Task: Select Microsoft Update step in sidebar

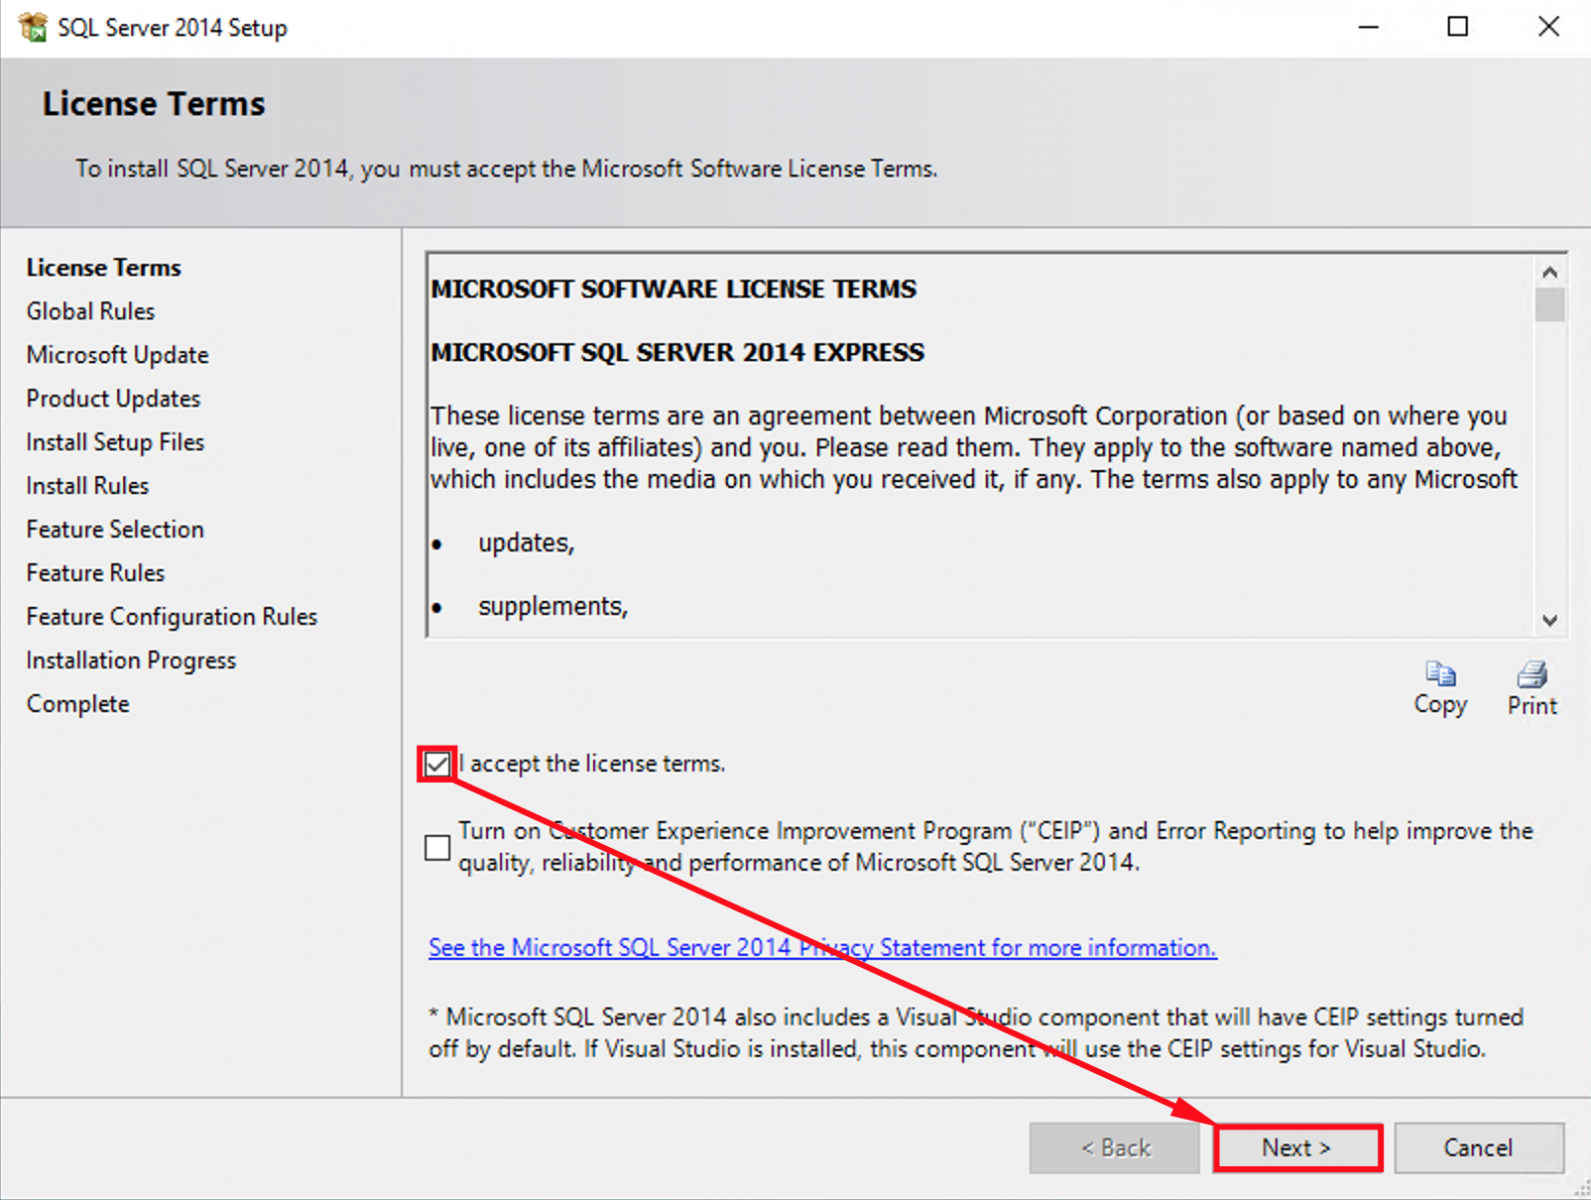Action: (x=118, y=355)
